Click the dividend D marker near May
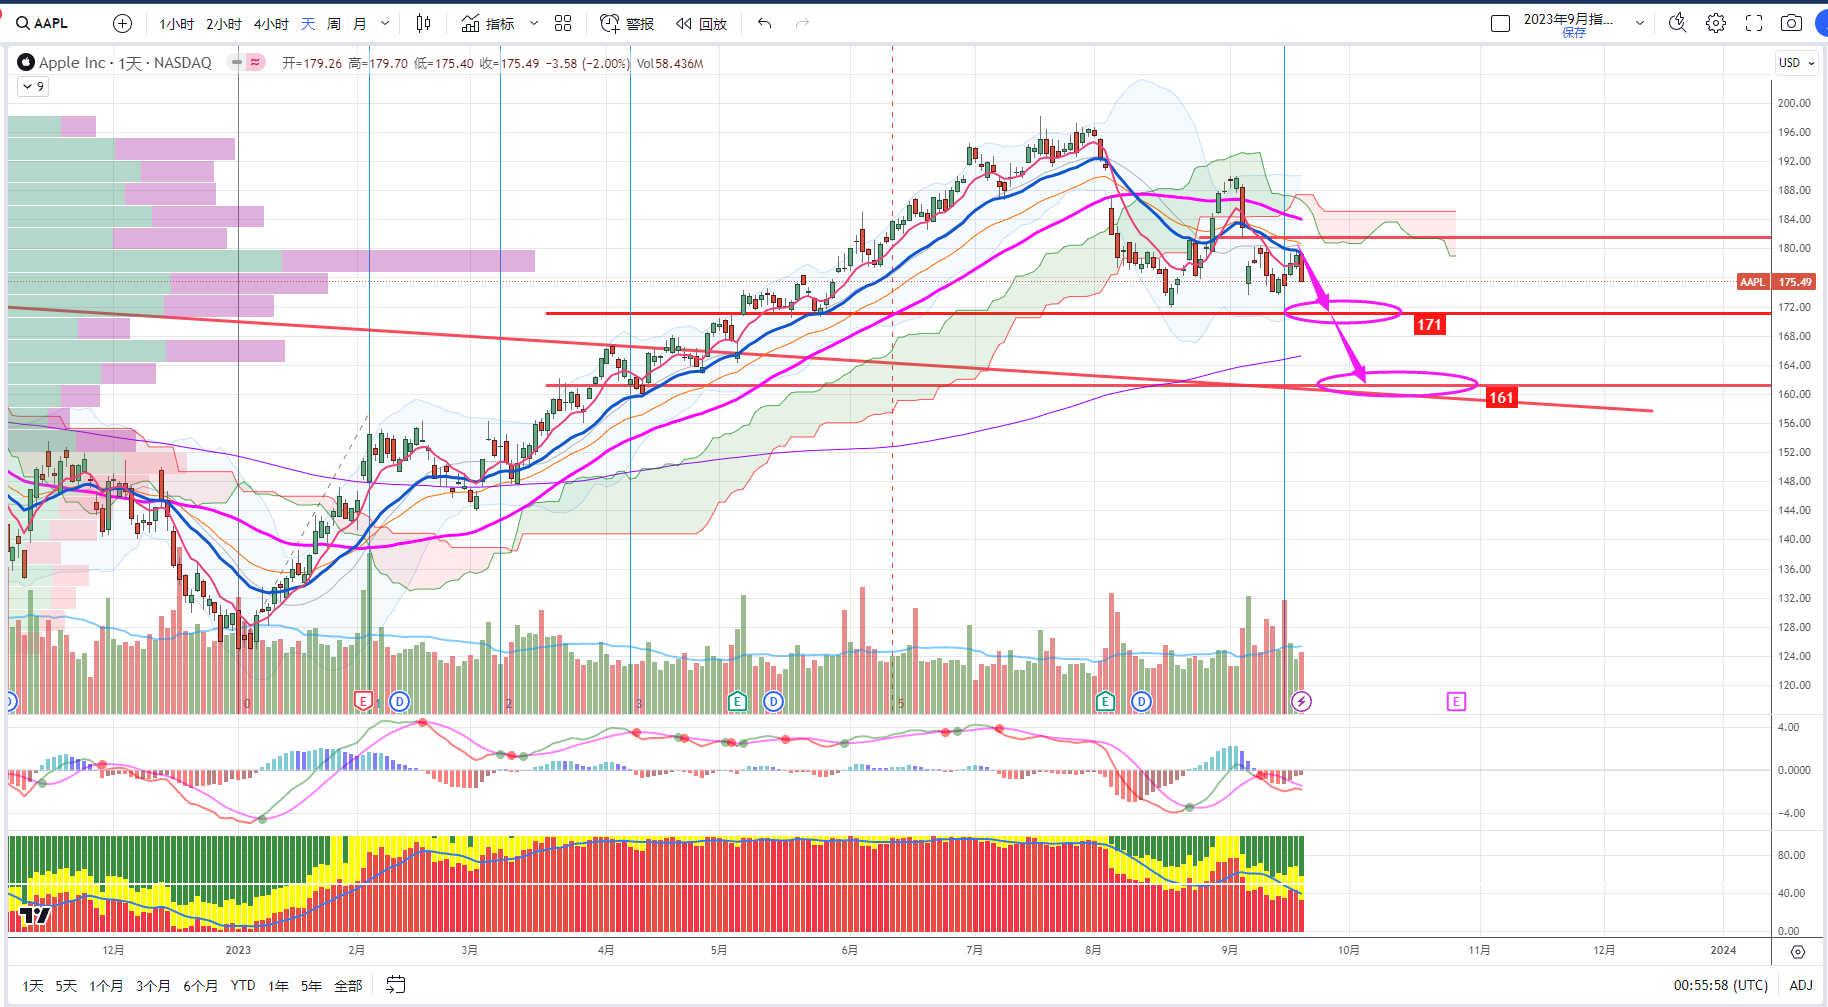Image resolution: width=1828 pixels, height=1007 pixels. pyautogui.click(x=773, y=701)
